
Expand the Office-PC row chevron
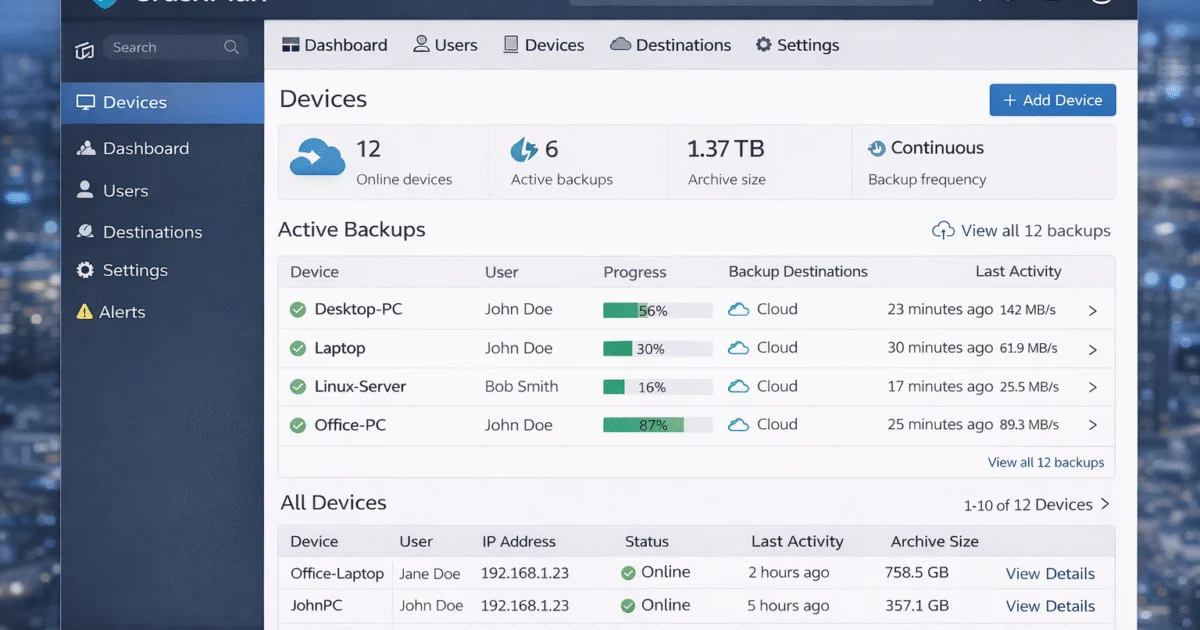[1093, 425]
